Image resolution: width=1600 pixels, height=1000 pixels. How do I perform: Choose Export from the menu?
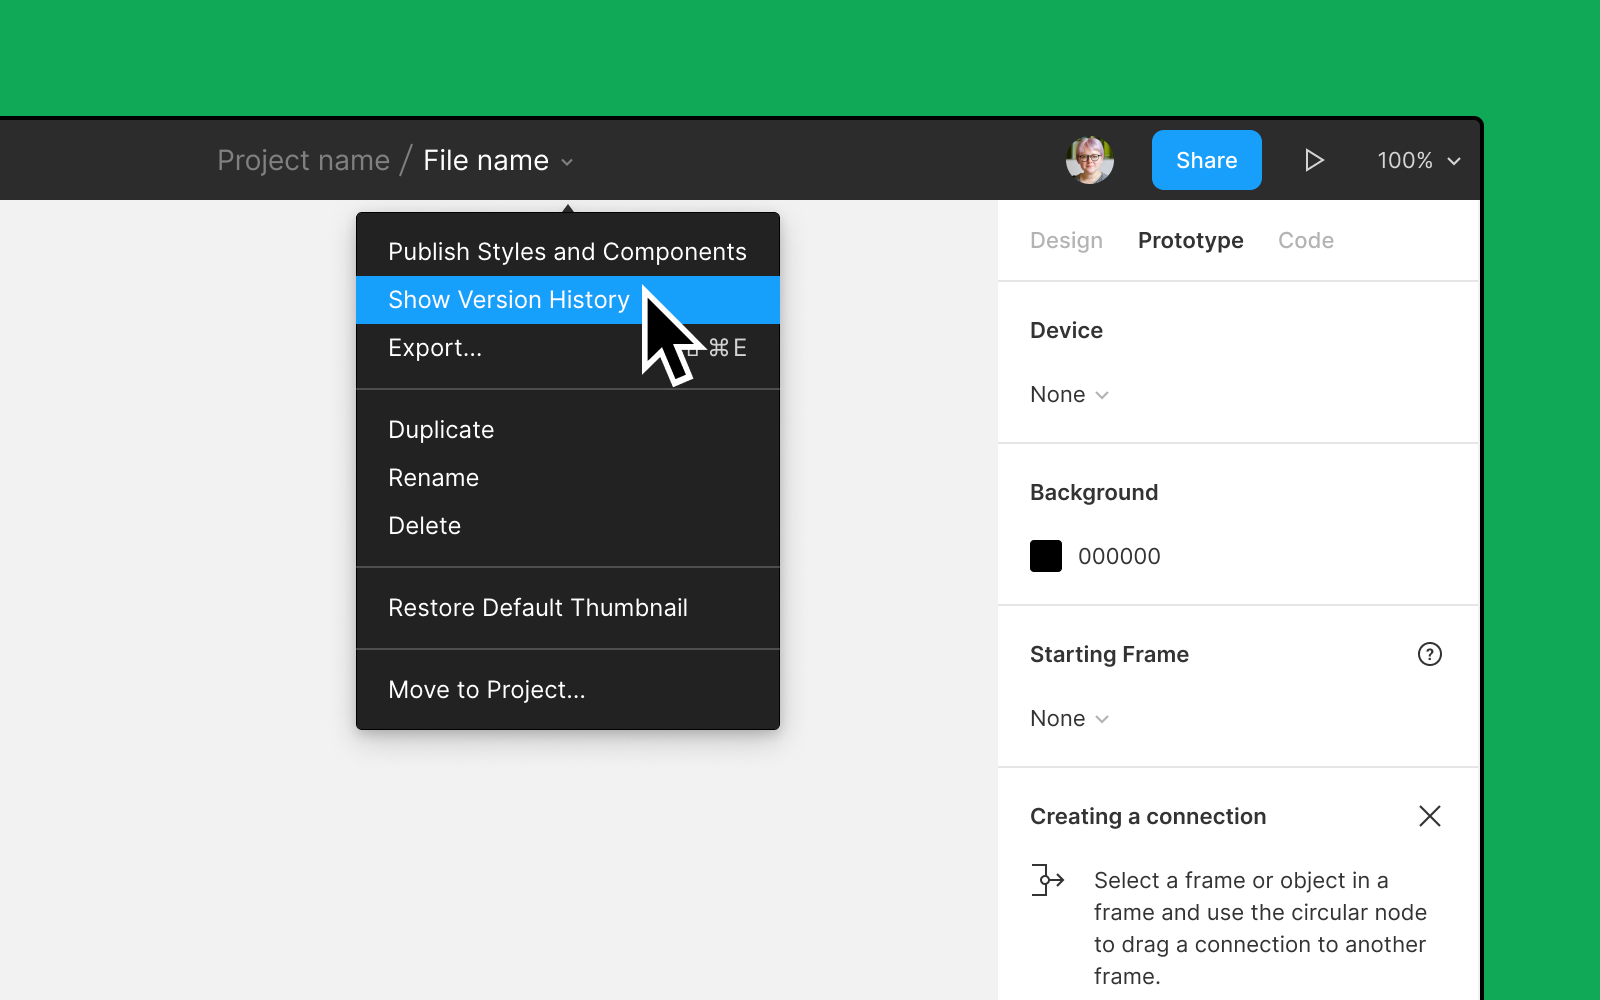(x=435, y=348)
